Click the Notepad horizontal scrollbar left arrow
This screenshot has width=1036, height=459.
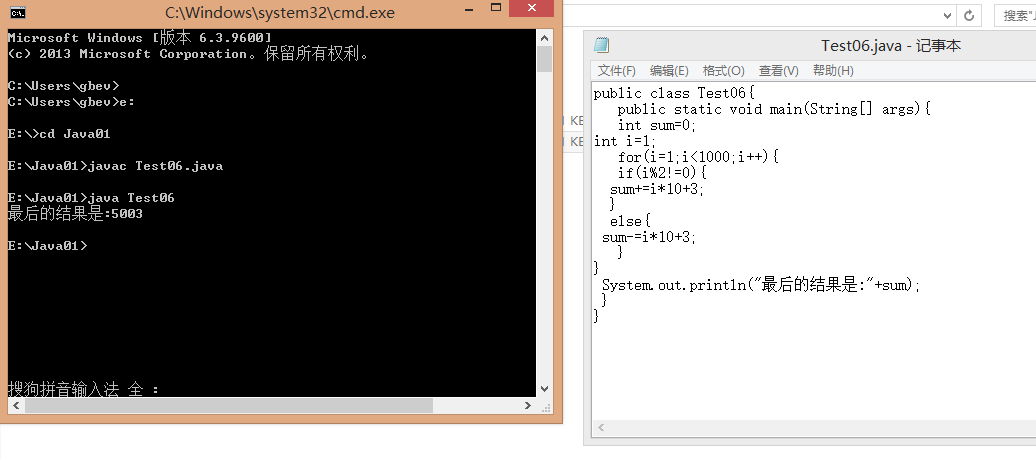601,428
